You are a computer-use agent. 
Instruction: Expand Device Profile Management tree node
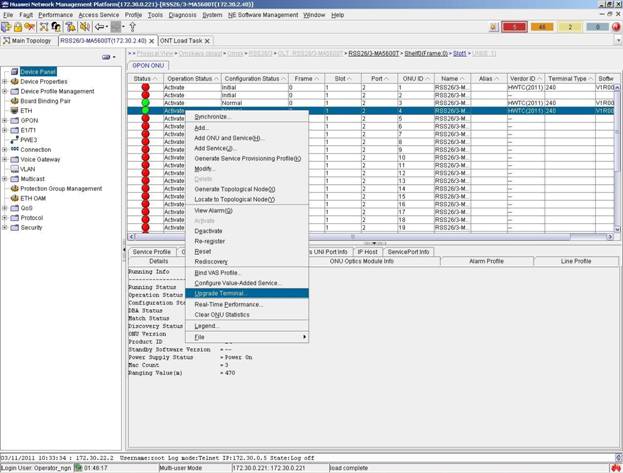click(x=5, y=91)
